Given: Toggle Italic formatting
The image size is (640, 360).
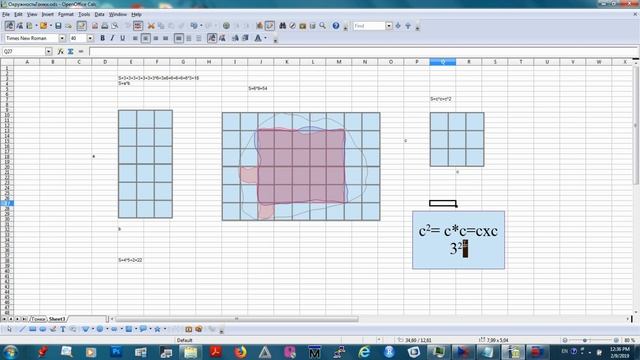Looking at the screenshot, I should click(112, 38).
